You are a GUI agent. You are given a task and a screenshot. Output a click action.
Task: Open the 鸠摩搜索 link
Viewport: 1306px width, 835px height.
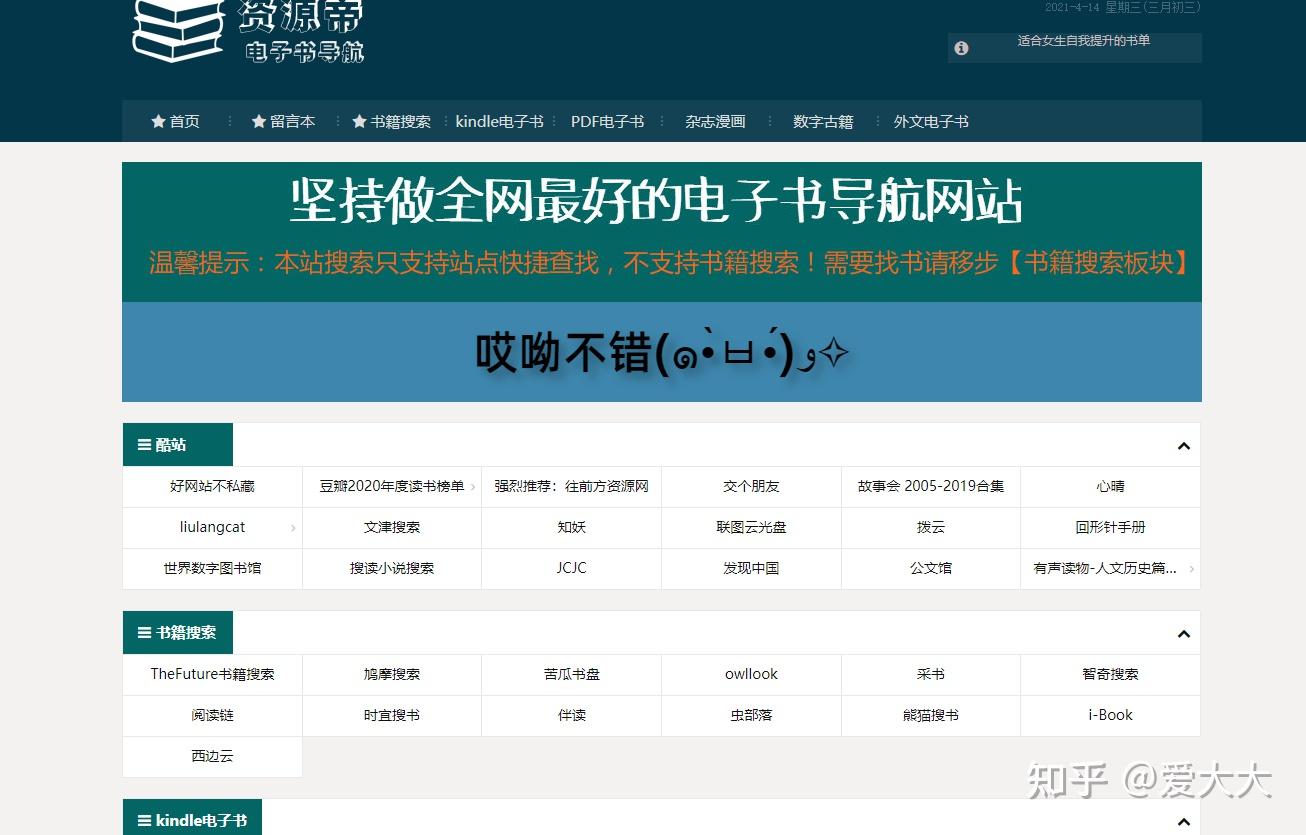click(x=392, y=674)
